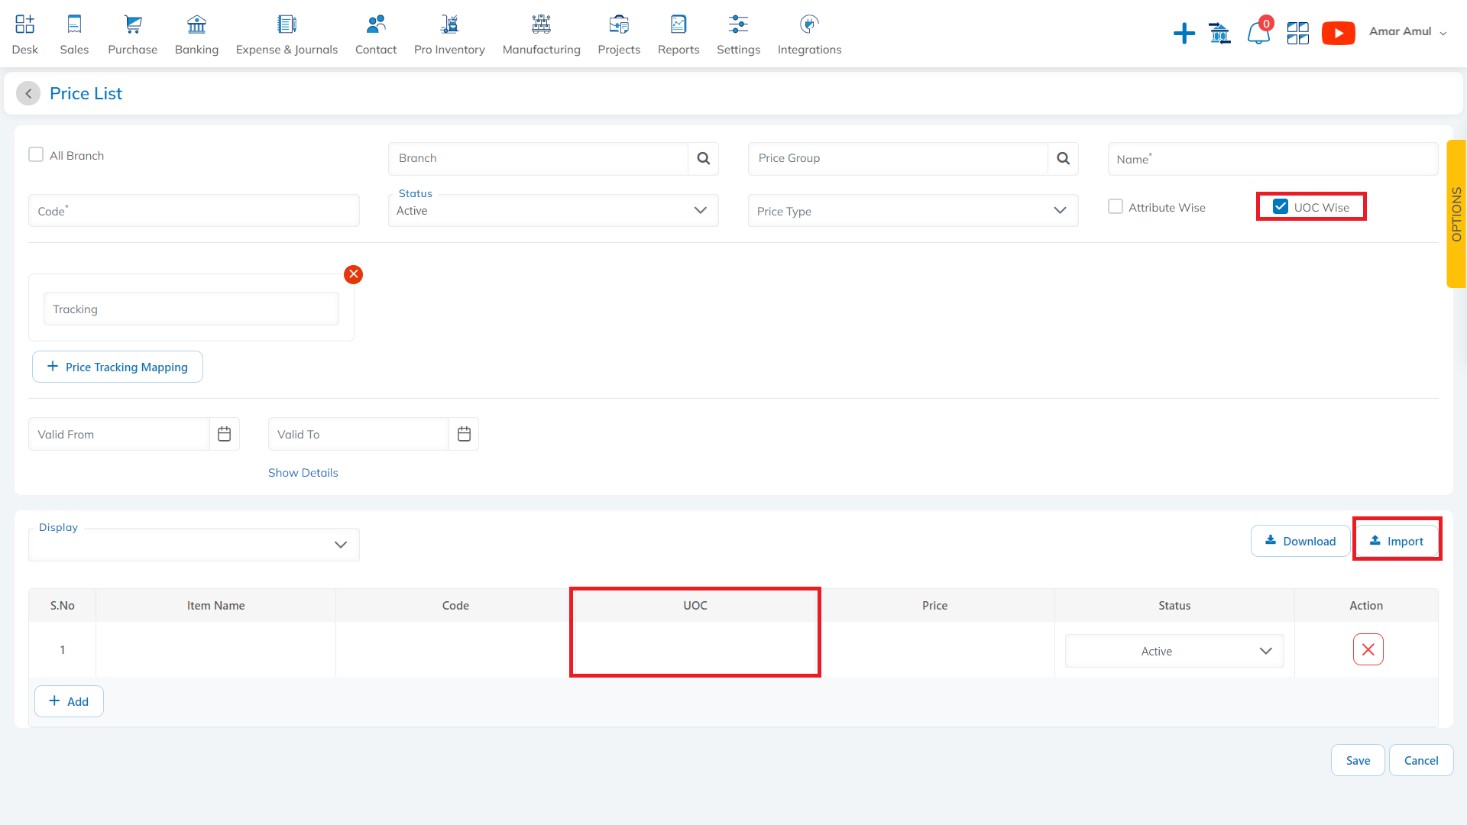Add a new item row

(69, 701)
